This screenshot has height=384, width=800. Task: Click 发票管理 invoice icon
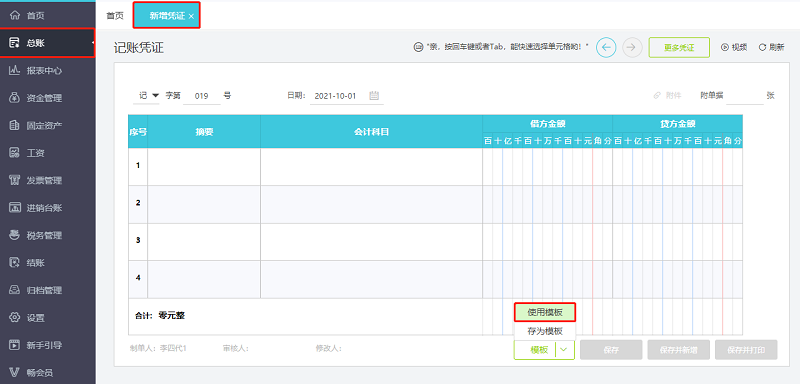tap(15, 180)
